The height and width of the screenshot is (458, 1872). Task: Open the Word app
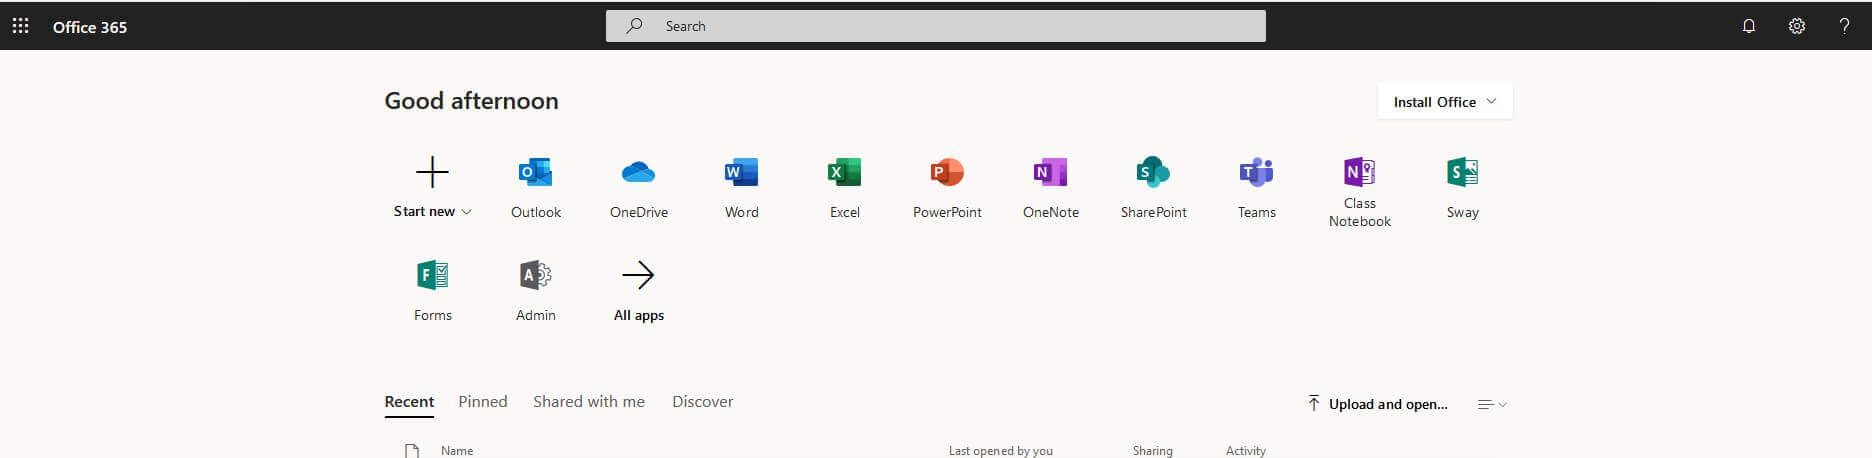click(742, 188)
